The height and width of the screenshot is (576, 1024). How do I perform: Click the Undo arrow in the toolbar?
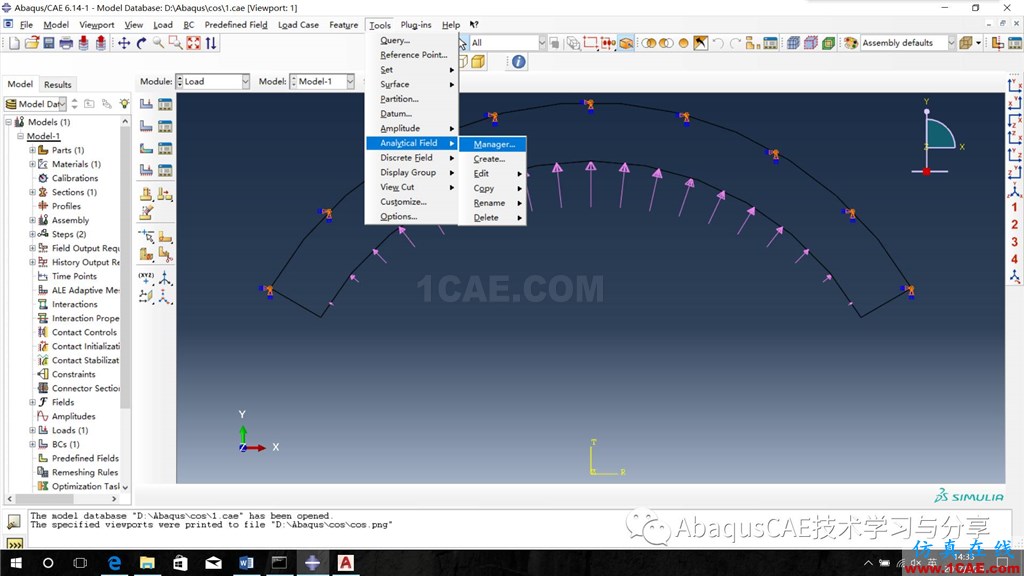tap(718, 43)
